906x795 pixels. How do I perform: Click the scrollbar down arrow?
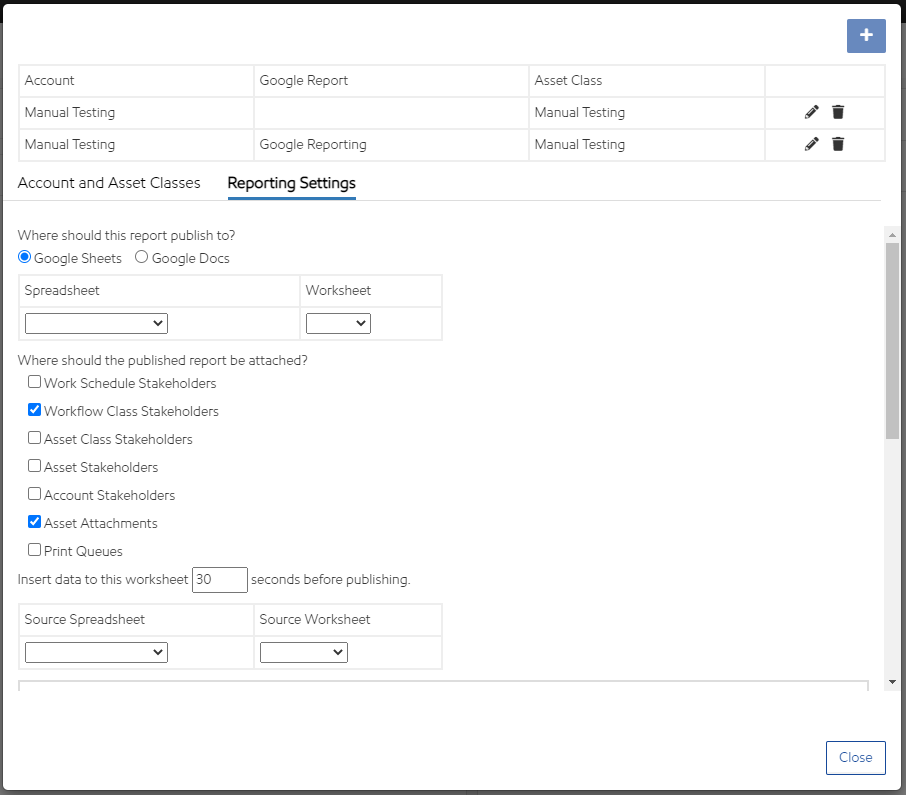(x=892, y=682)
